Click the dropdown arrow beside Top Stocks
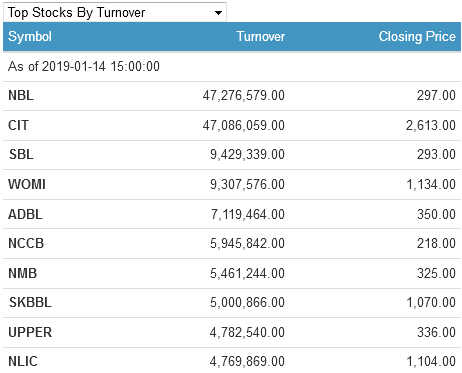 218,13
